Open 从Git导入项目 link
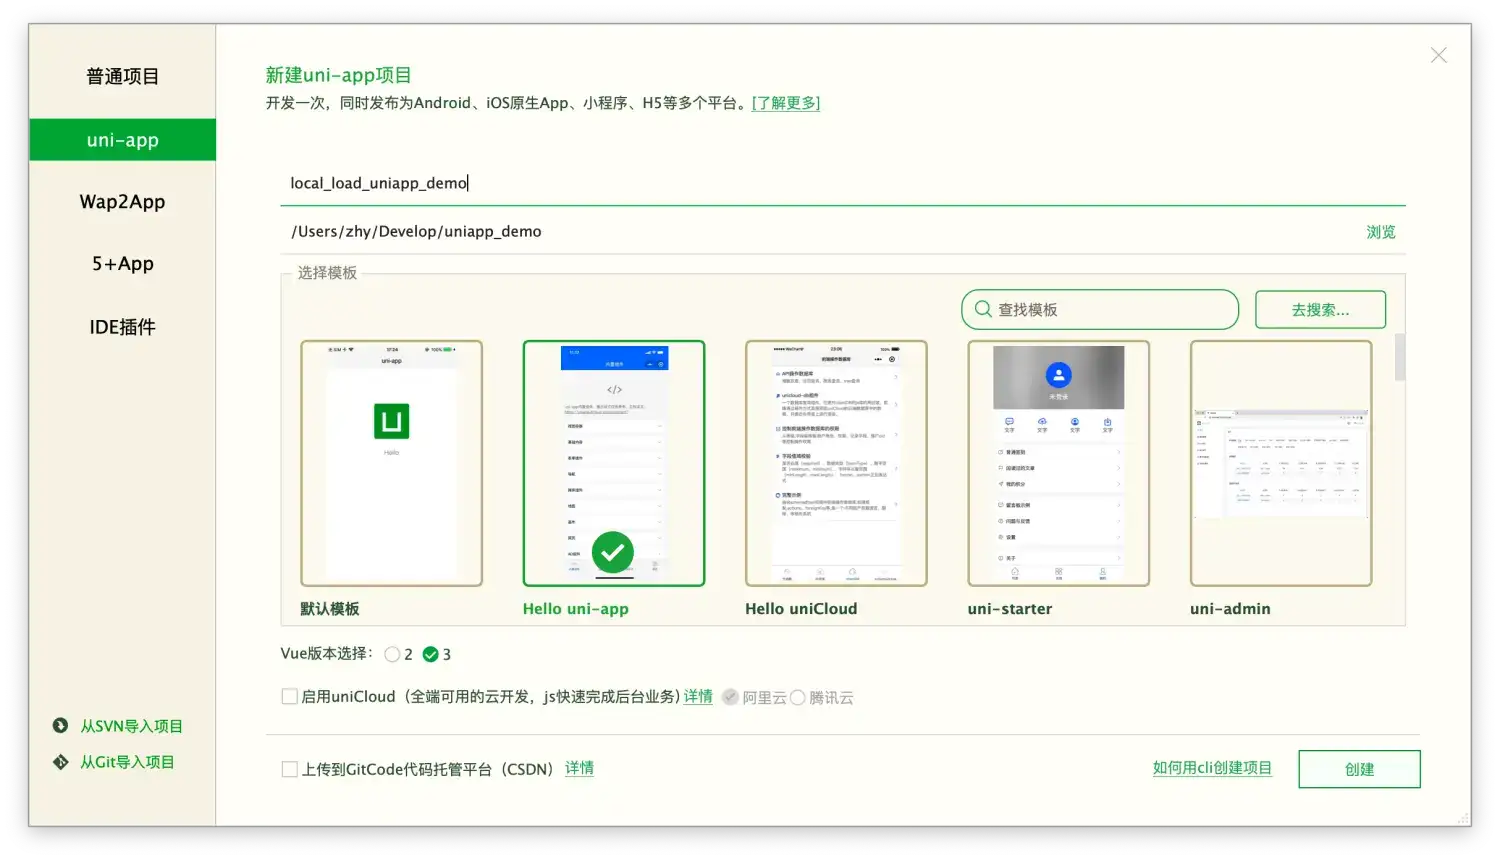 (127, 762)
